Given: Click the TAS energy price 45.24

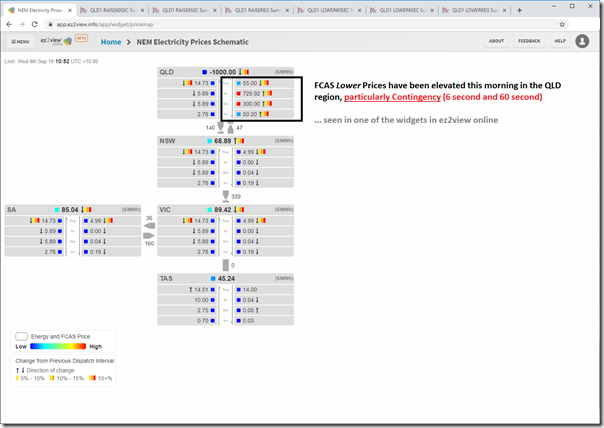Looking at the screenshot, I should click(226, 279).
